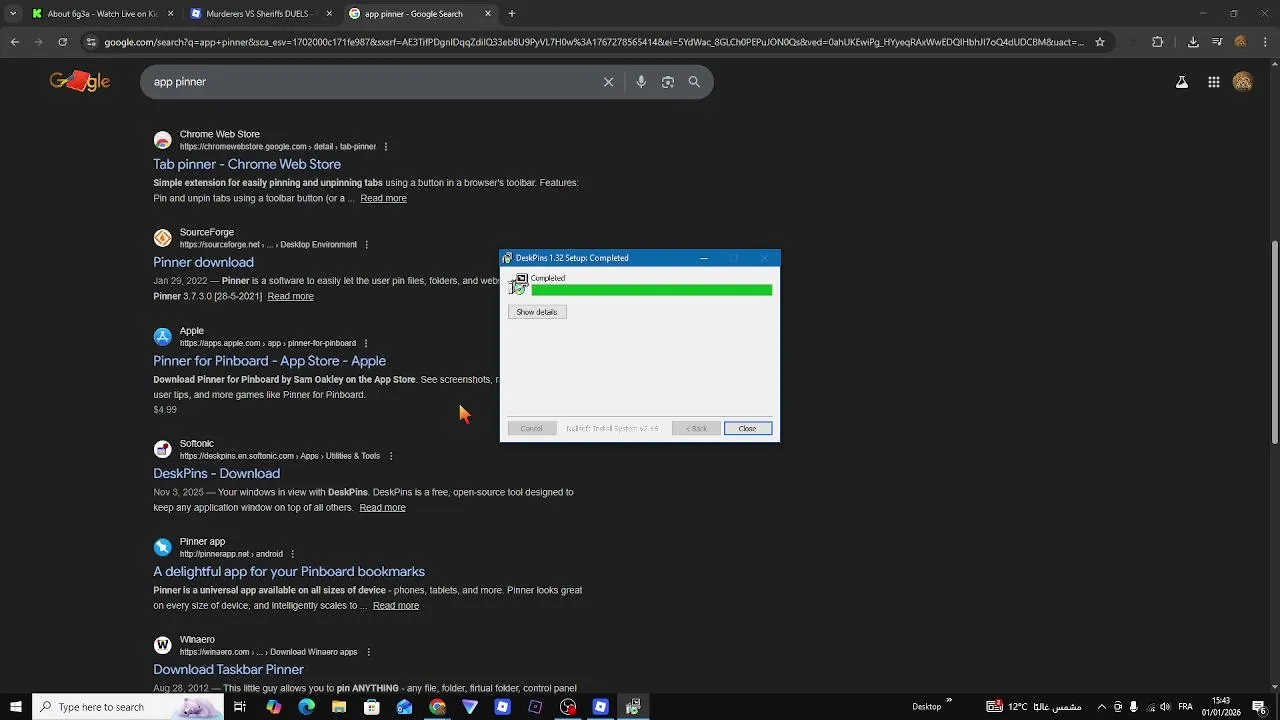Bookmark this page with the star
Screen dimensions: 1280x720
tap(1100, 42)
